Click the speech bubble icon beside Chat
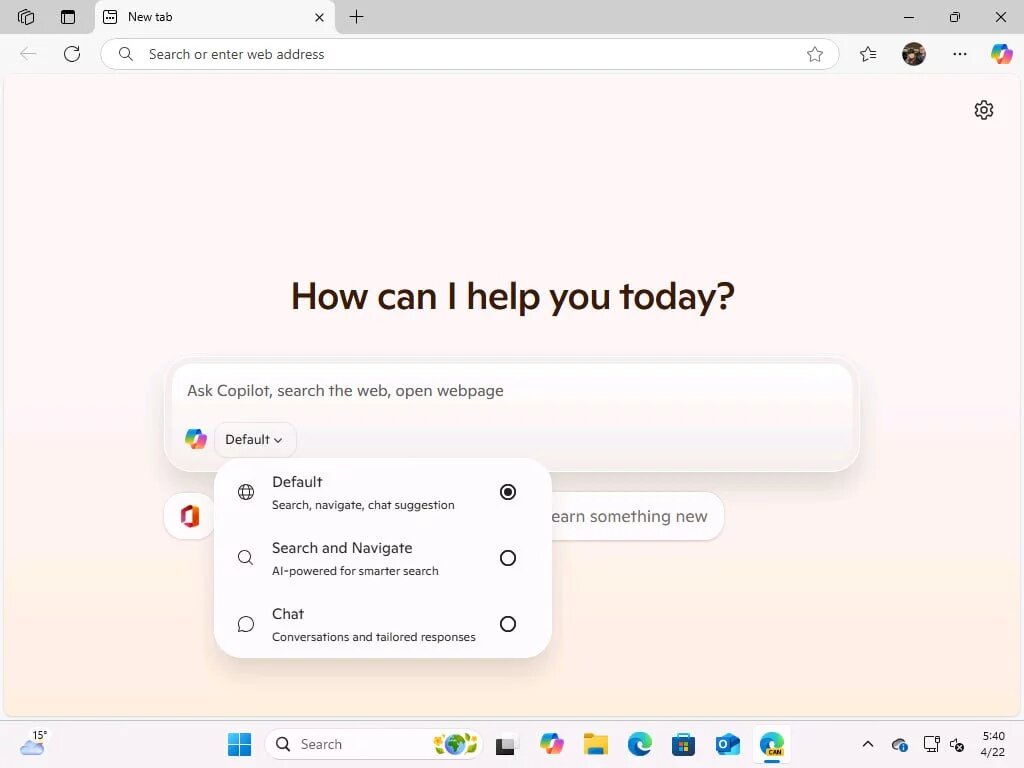Image resolution: width=1024 pixels, height=768 pixels. pyautogui.click(x=246, y=624)
